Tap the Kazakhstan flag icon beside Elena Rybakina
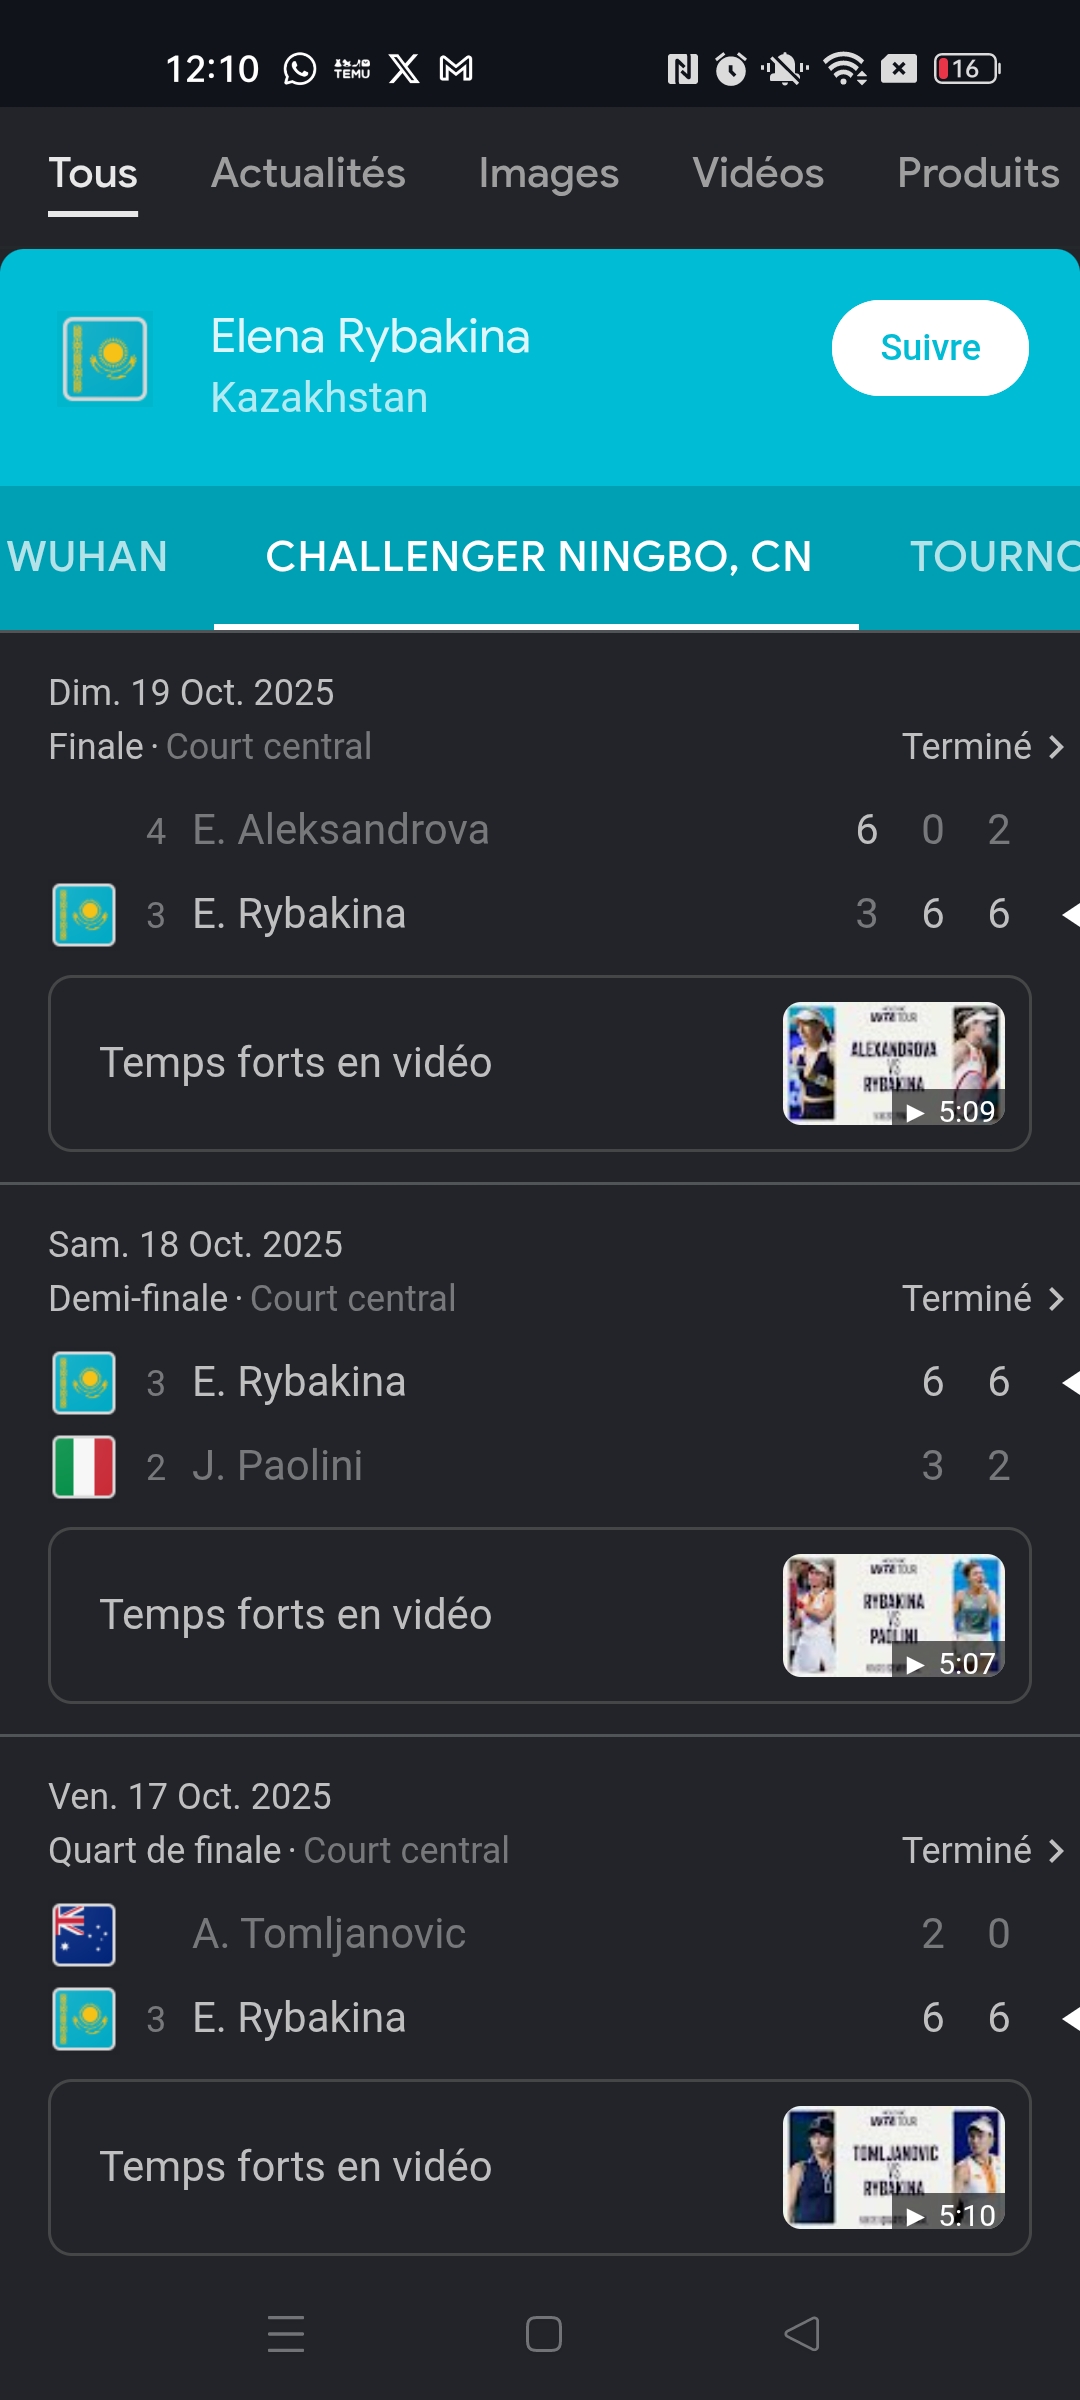 tap(105, 359)
